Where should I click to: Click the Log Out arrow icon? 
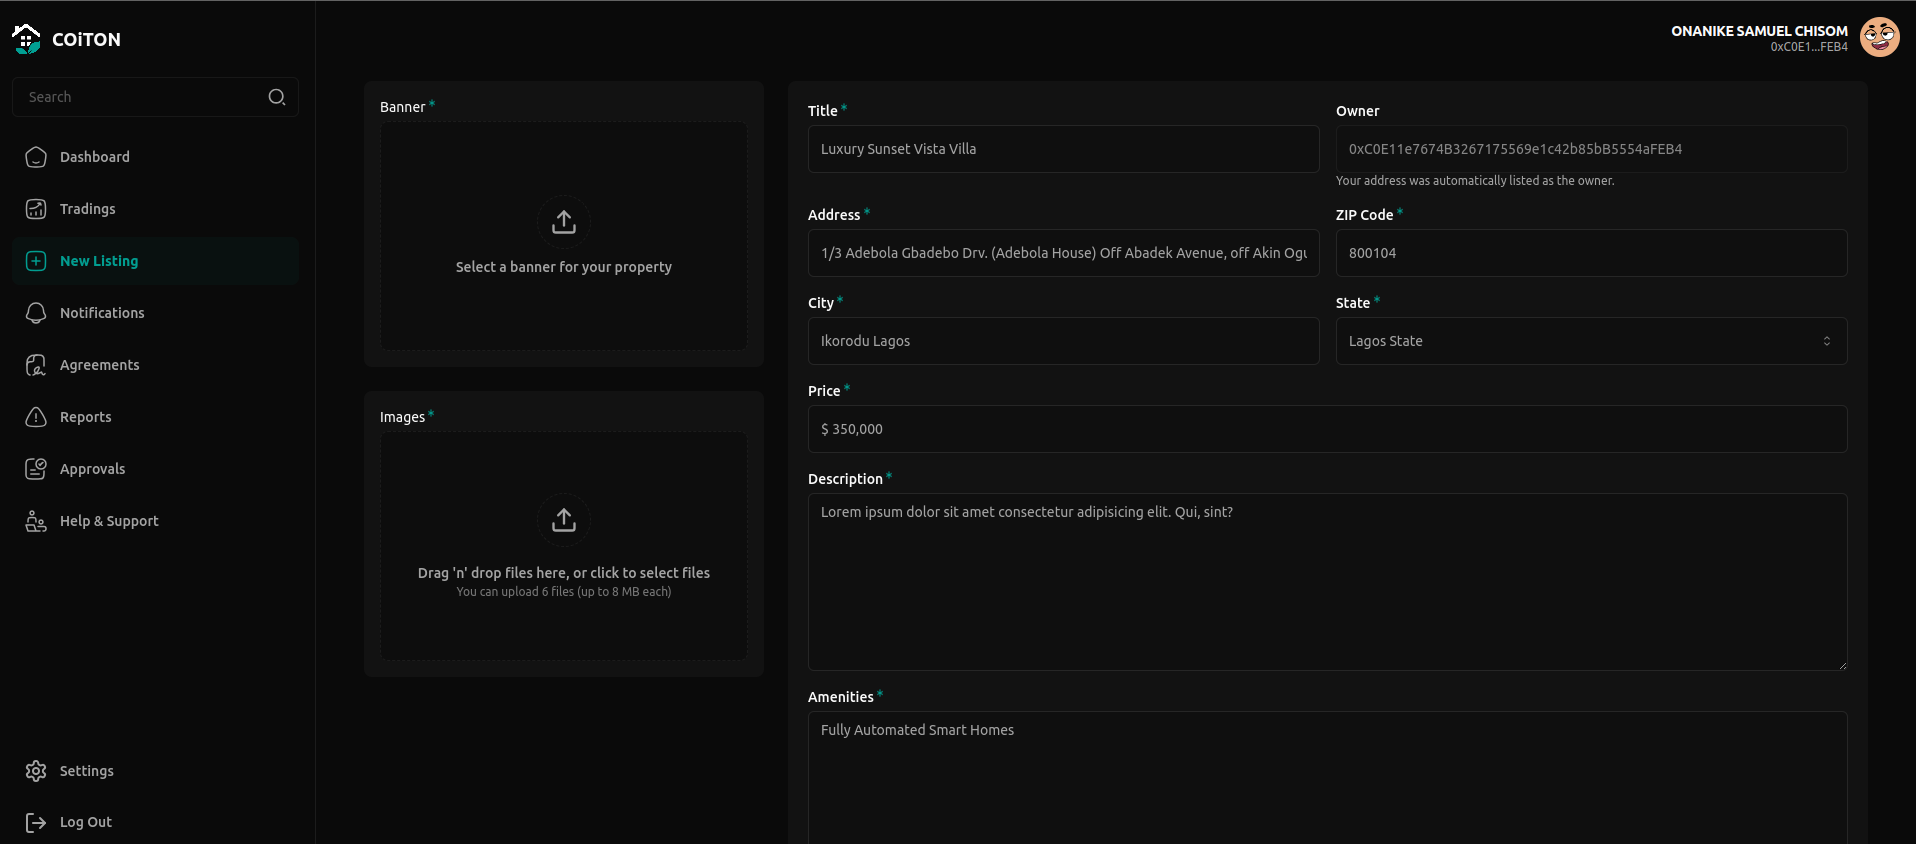(x=36, y=822)
